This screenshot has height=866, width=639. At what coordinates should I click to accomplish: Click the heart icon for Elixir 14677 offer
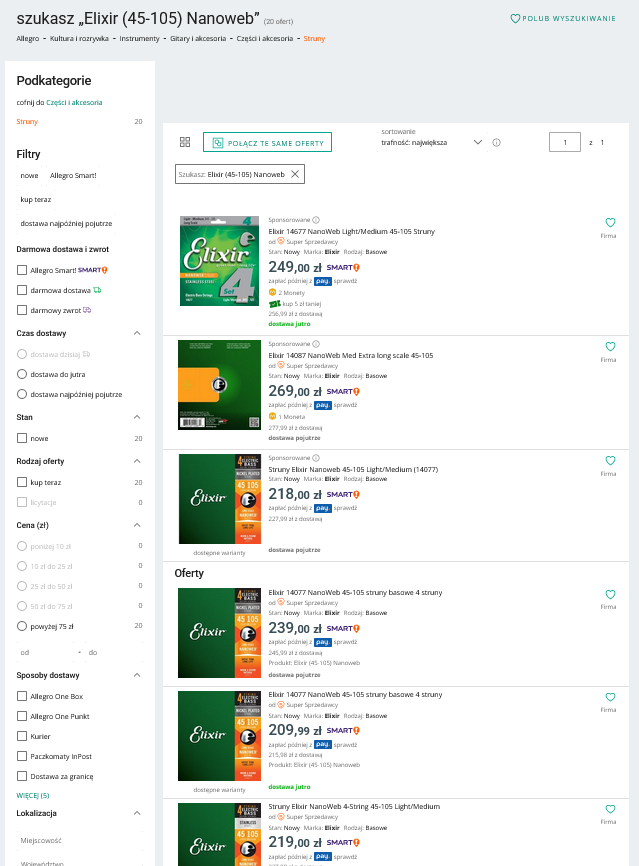610,223
